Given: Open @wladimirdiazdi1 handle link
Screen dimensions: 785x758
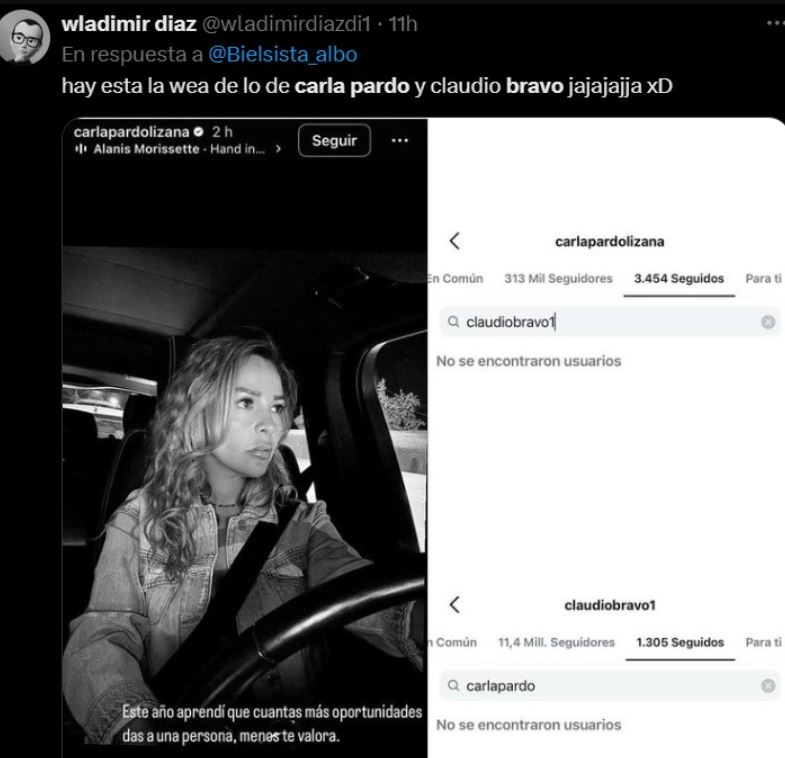Looking at the screenshot, I should pyautogui.click(x=286, y=24).
